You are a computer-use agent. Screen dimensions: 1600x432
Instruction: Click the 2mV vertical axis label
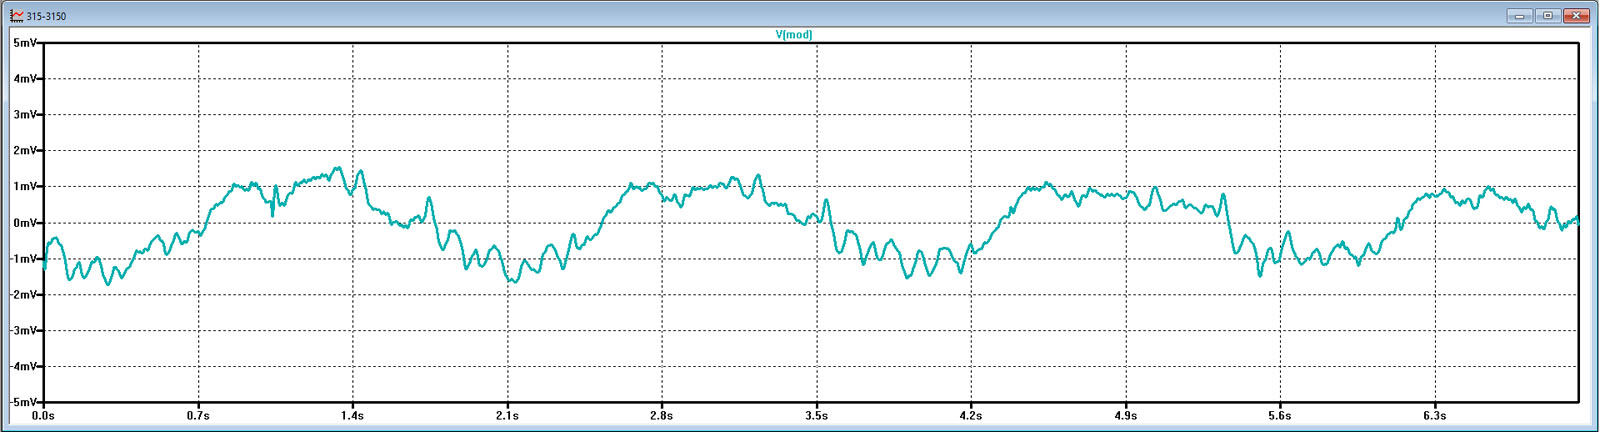point(25,151)
